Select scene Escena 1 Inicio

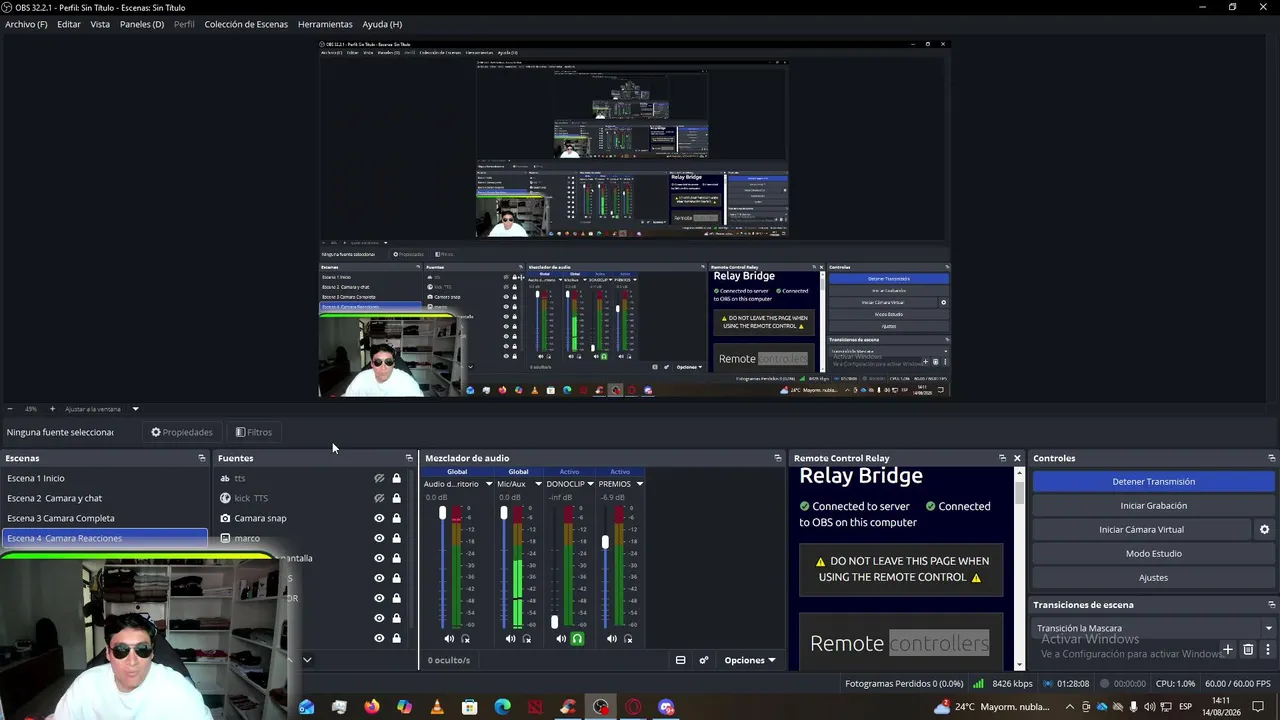pos(105,478)
